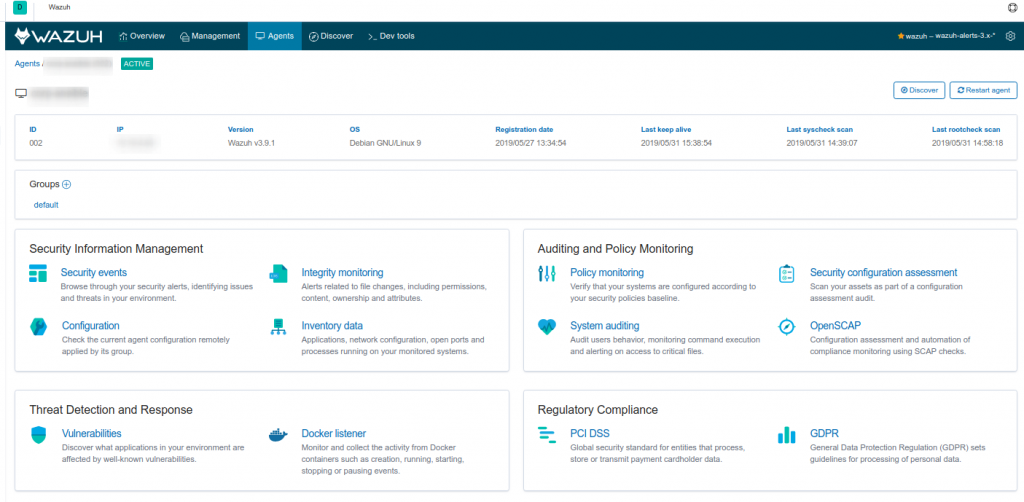Click the Security Information Management heading
The image size is (1024, 502).
click(116, 249)
